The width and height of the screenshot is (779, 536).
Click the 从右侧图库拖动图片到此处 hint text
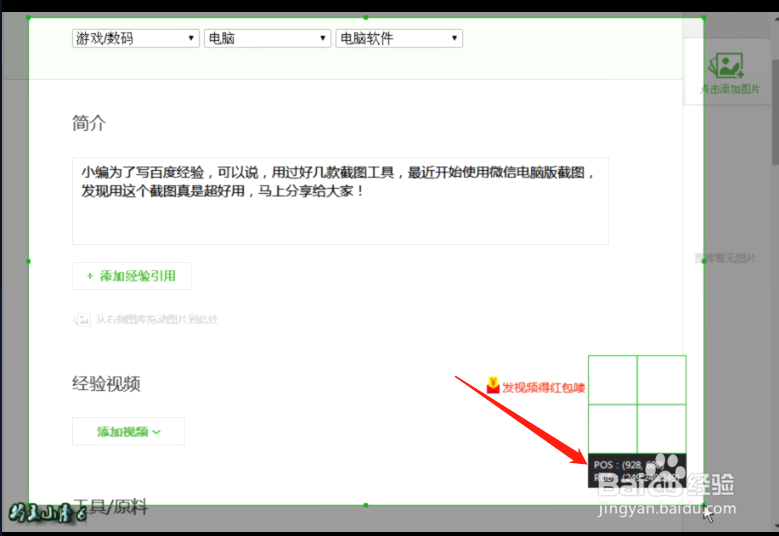click(156, 319)
